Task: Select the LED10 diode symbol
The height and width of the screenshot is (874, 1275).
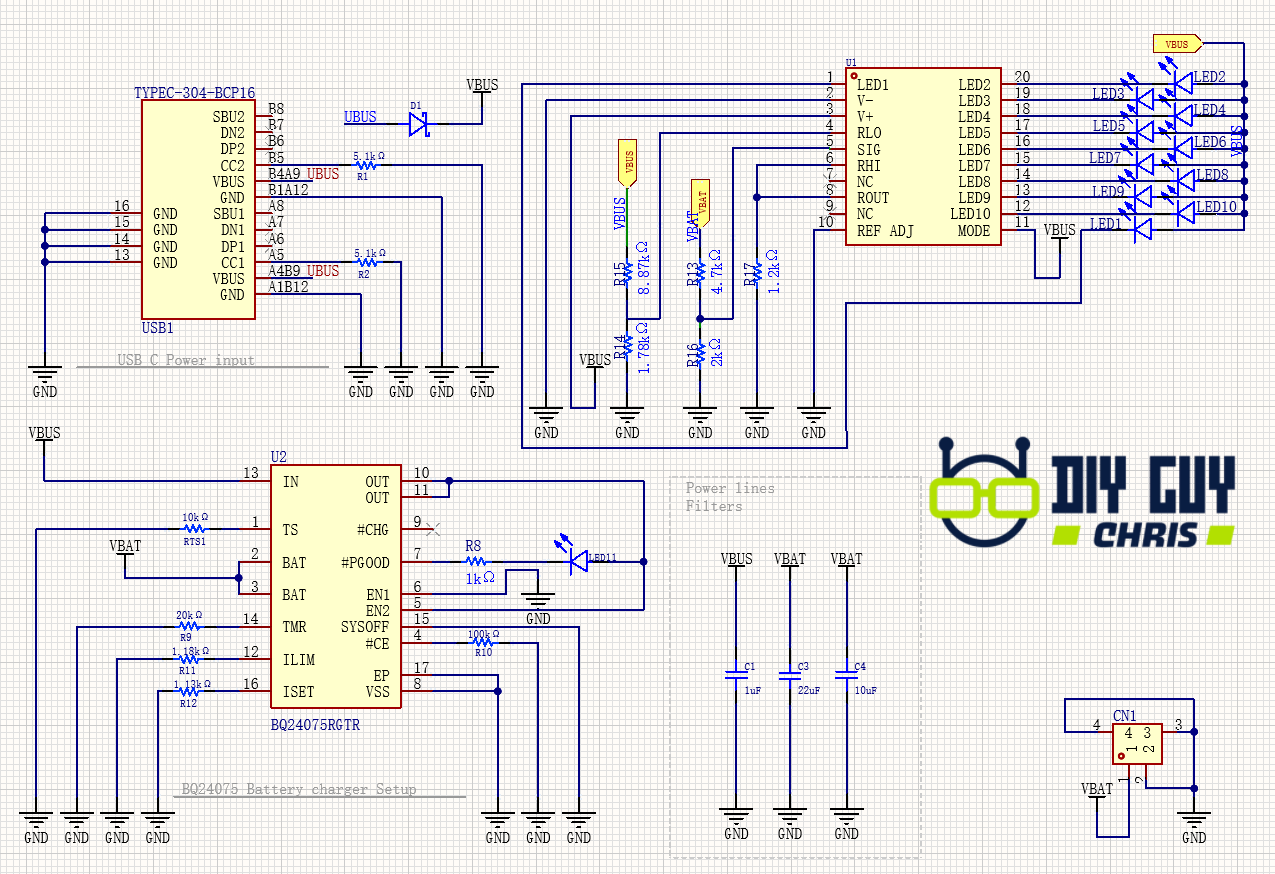Action: point(1185,211)
